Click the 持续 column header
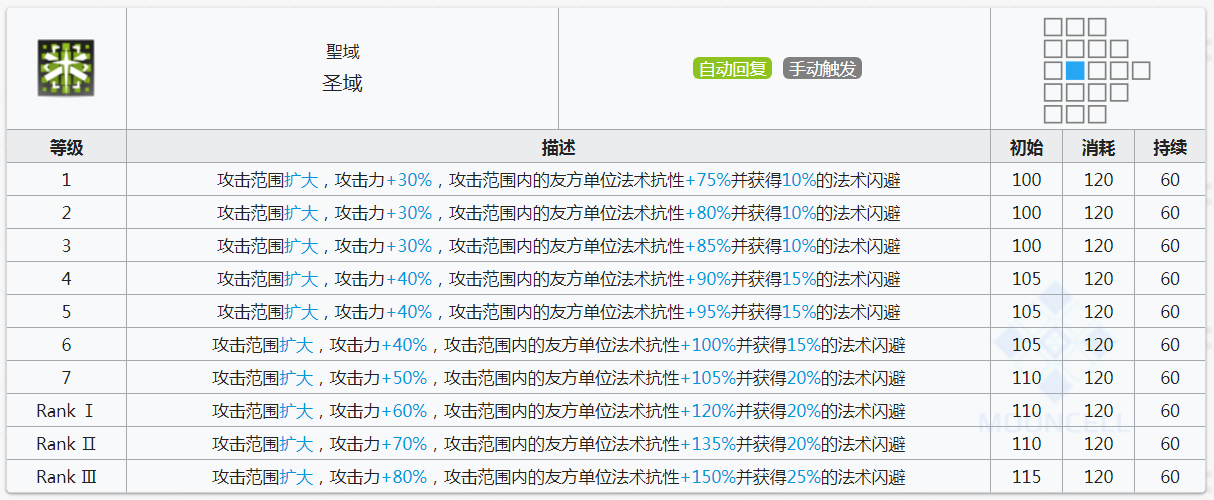This screenshot has height=500, width=1214. pos(1170,147)
